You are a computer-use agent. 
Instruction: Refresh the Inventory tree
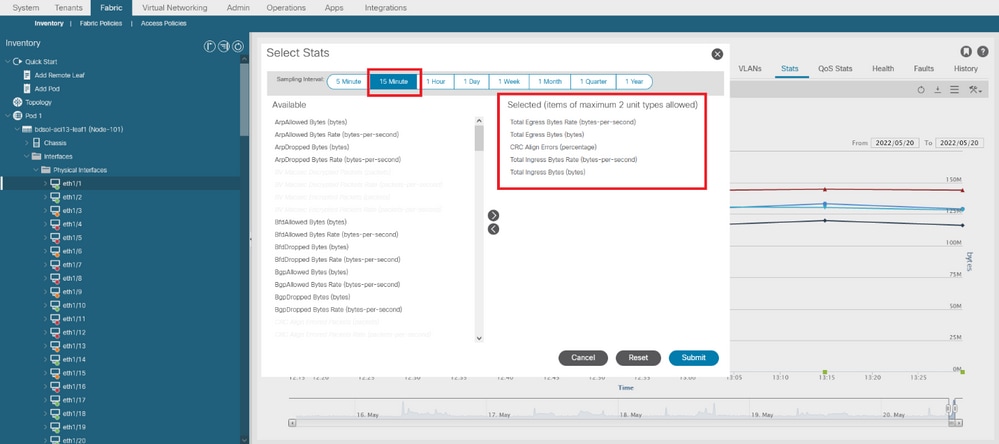pos(238,47)
